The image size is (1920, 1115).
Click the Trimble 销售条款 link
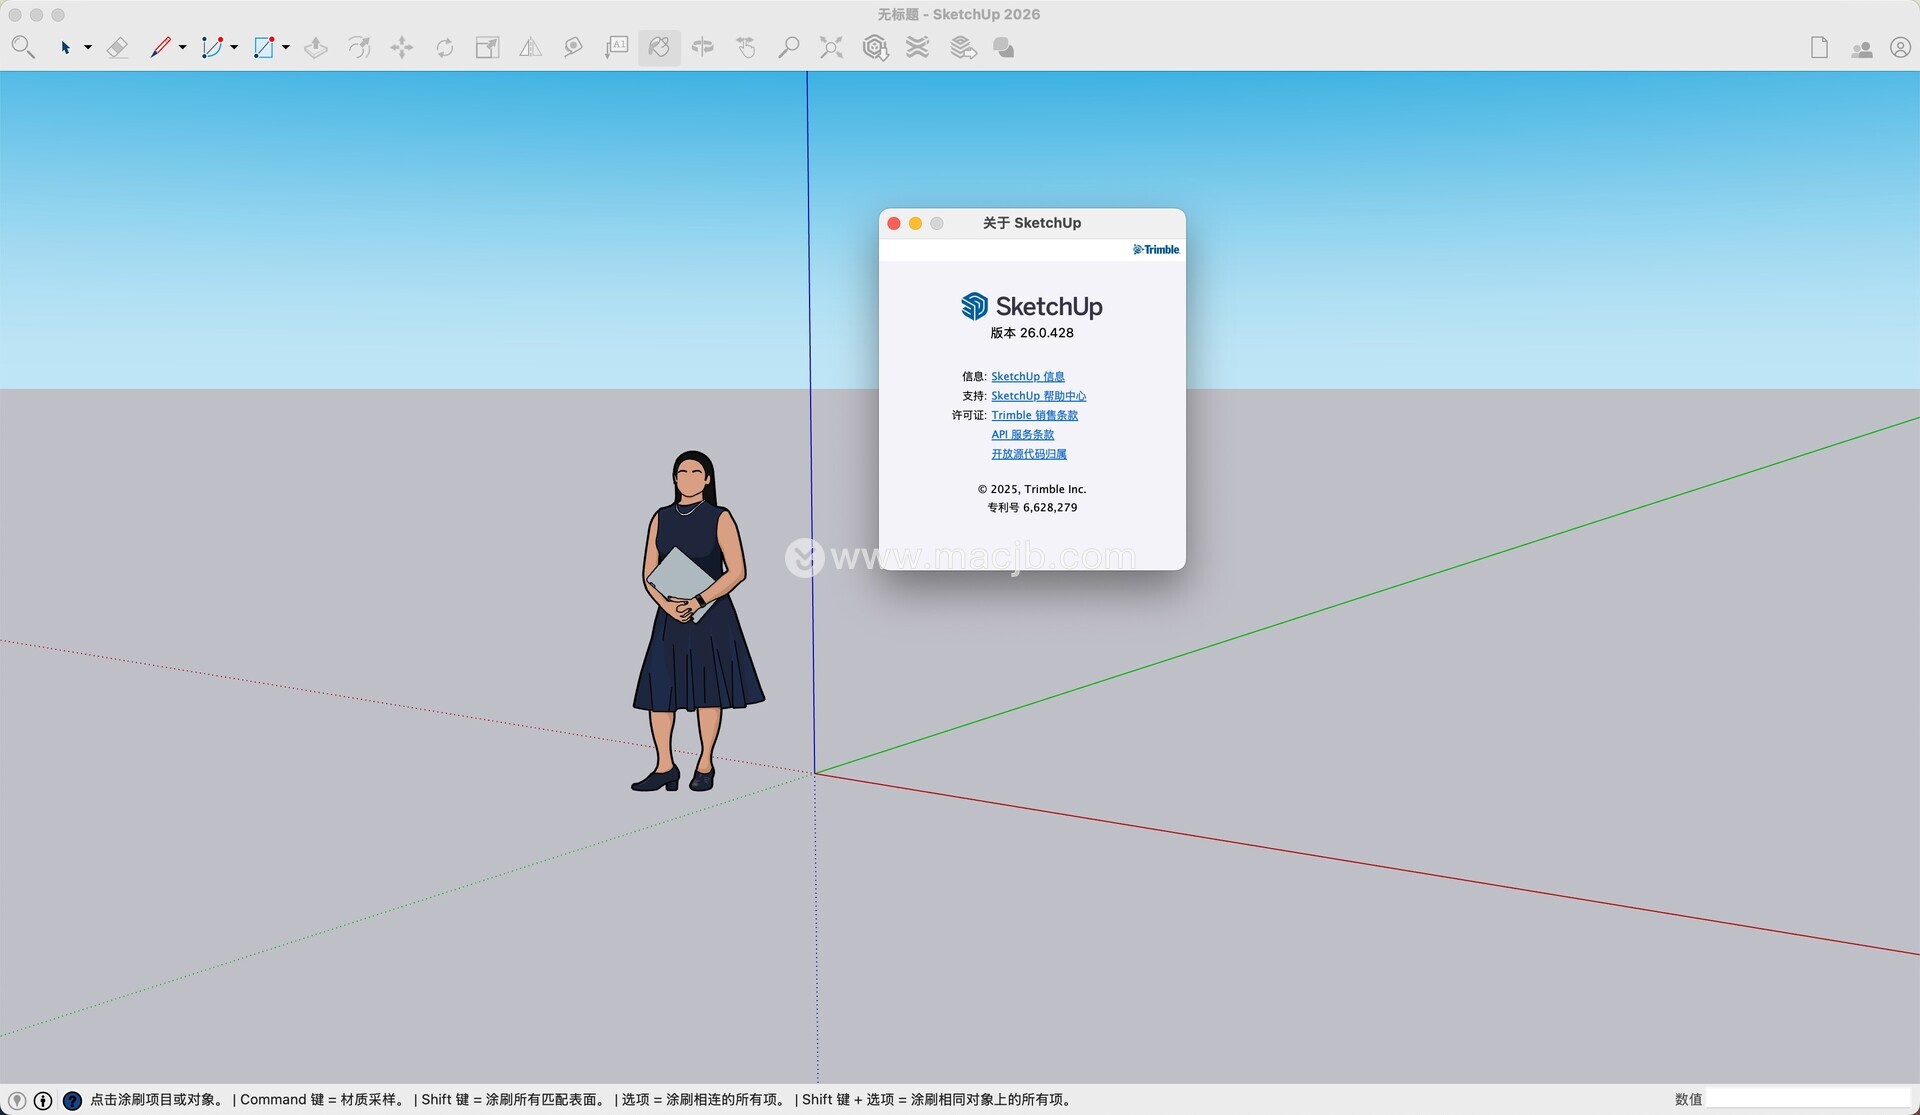pyautogui.click(x=1034, y=415)
